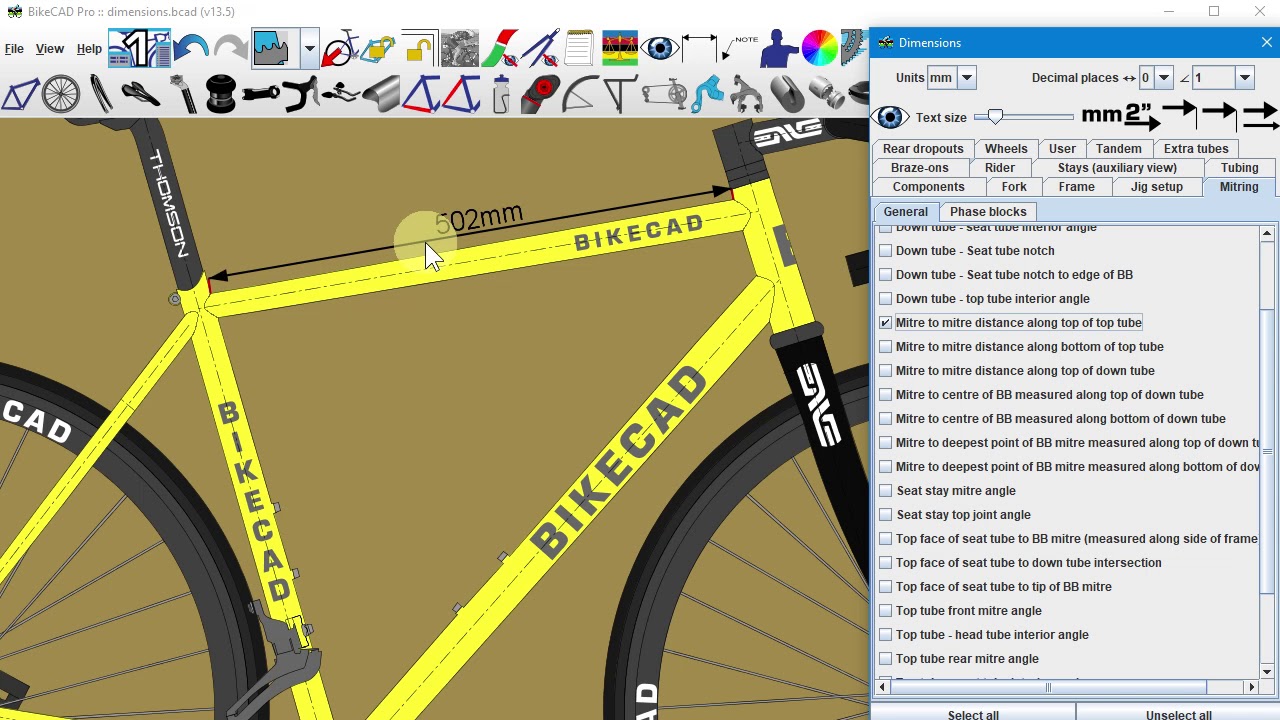Open the File menu
This screenshot has height=720, width=1280.
tap(14, 48)
